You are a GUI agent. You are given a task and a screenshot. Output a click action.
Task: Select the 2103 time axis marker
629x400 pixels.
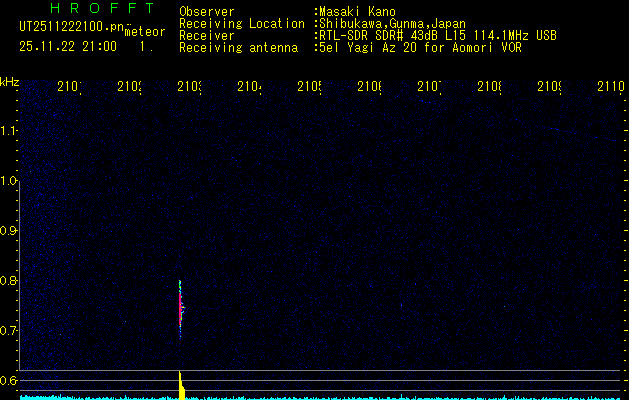pyautogui.click(x=189, y=87)
